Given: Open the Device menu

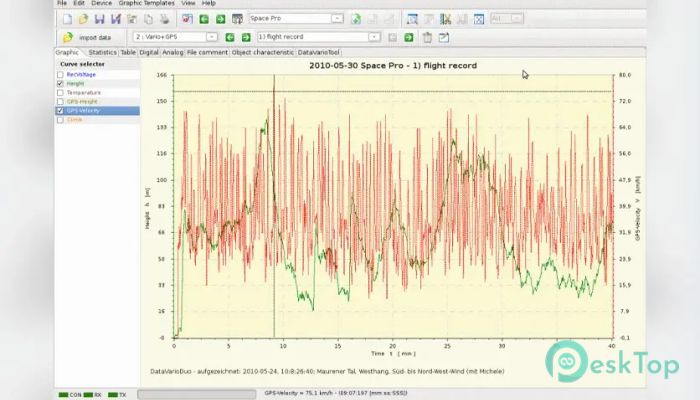Looking at the screenshot, I should tap(102, 3).
